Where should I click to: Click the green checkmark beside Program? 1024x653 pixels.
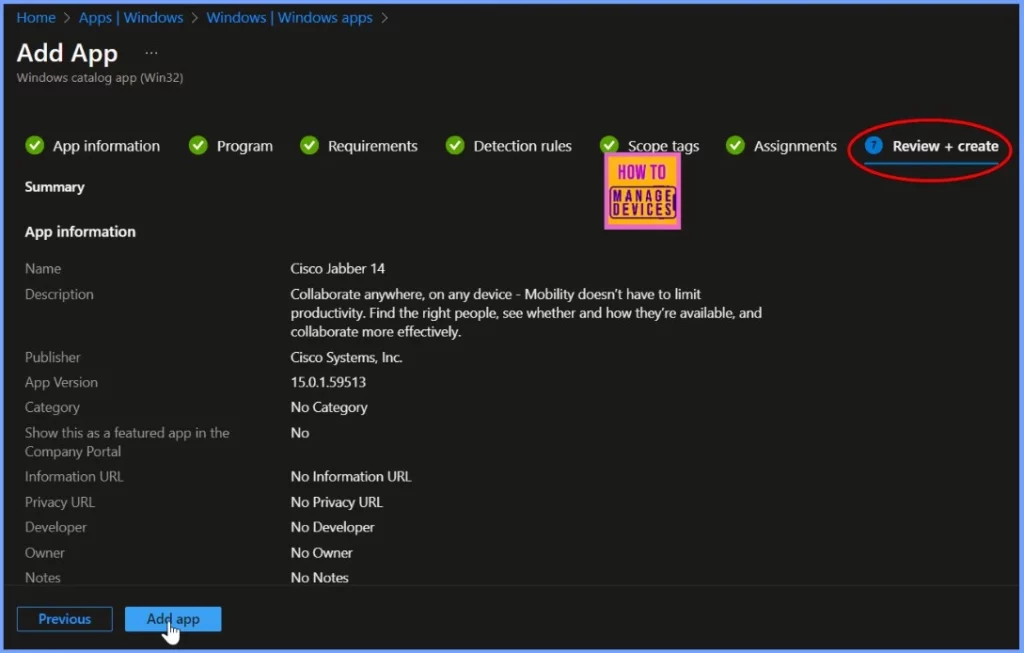pos(198,145)
